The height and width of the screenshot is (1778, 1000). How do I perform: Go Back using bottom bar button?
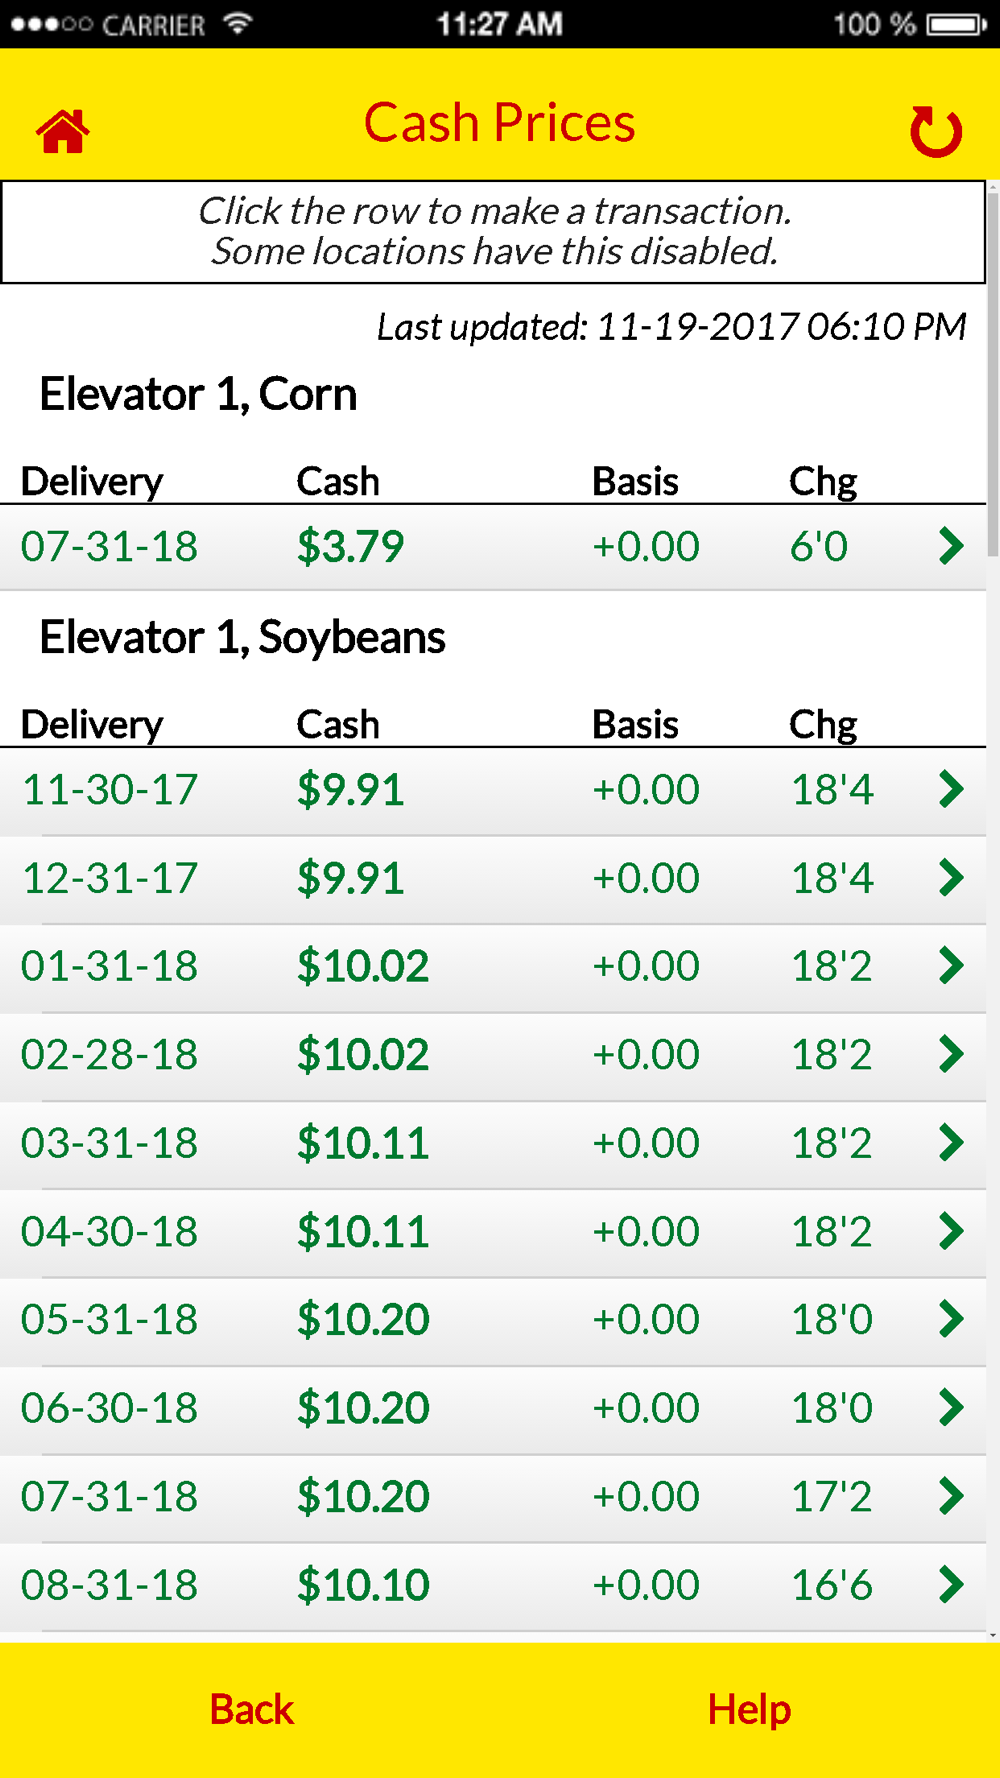pyautogui.click(x=252, y=1709)
